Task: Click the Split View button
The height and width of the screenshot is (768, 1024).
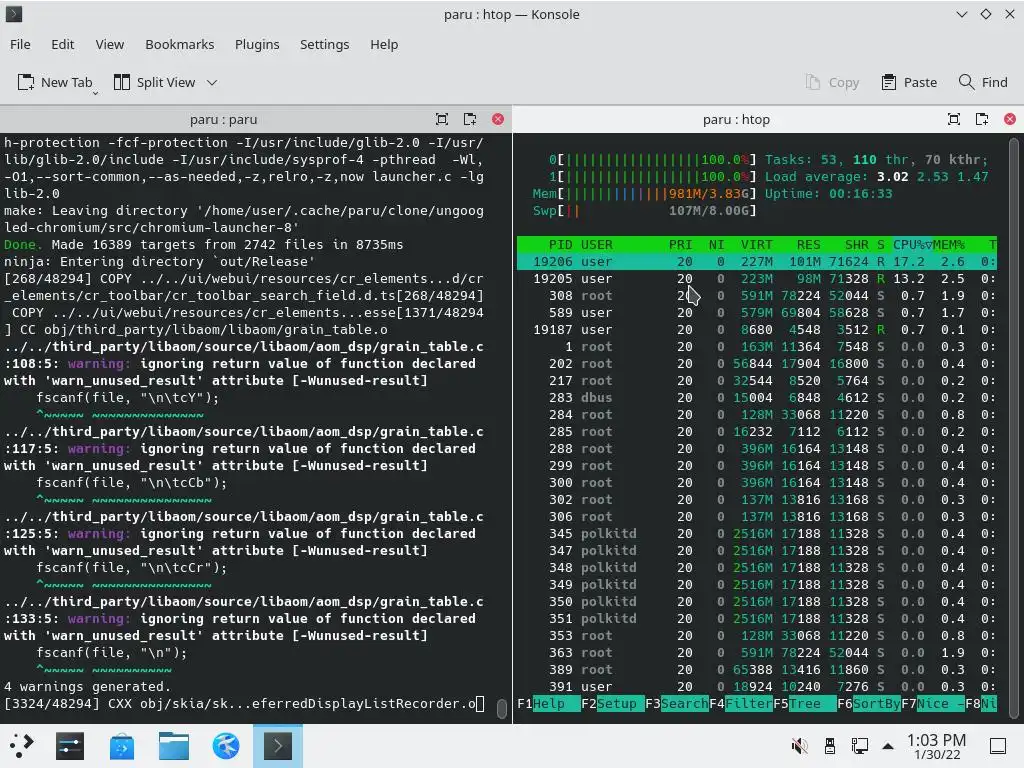Action: pos(155,82)
